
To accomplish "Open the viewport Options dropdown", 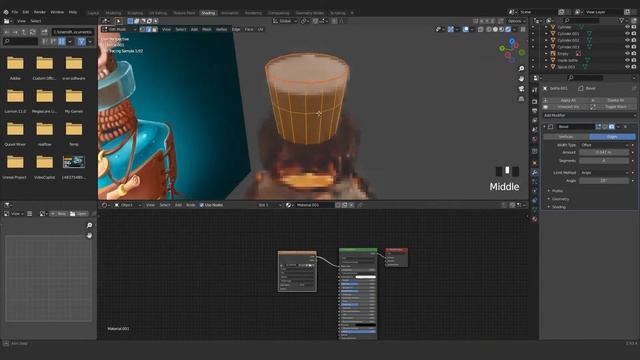I will pyautogui.click(x=517, y=21).
